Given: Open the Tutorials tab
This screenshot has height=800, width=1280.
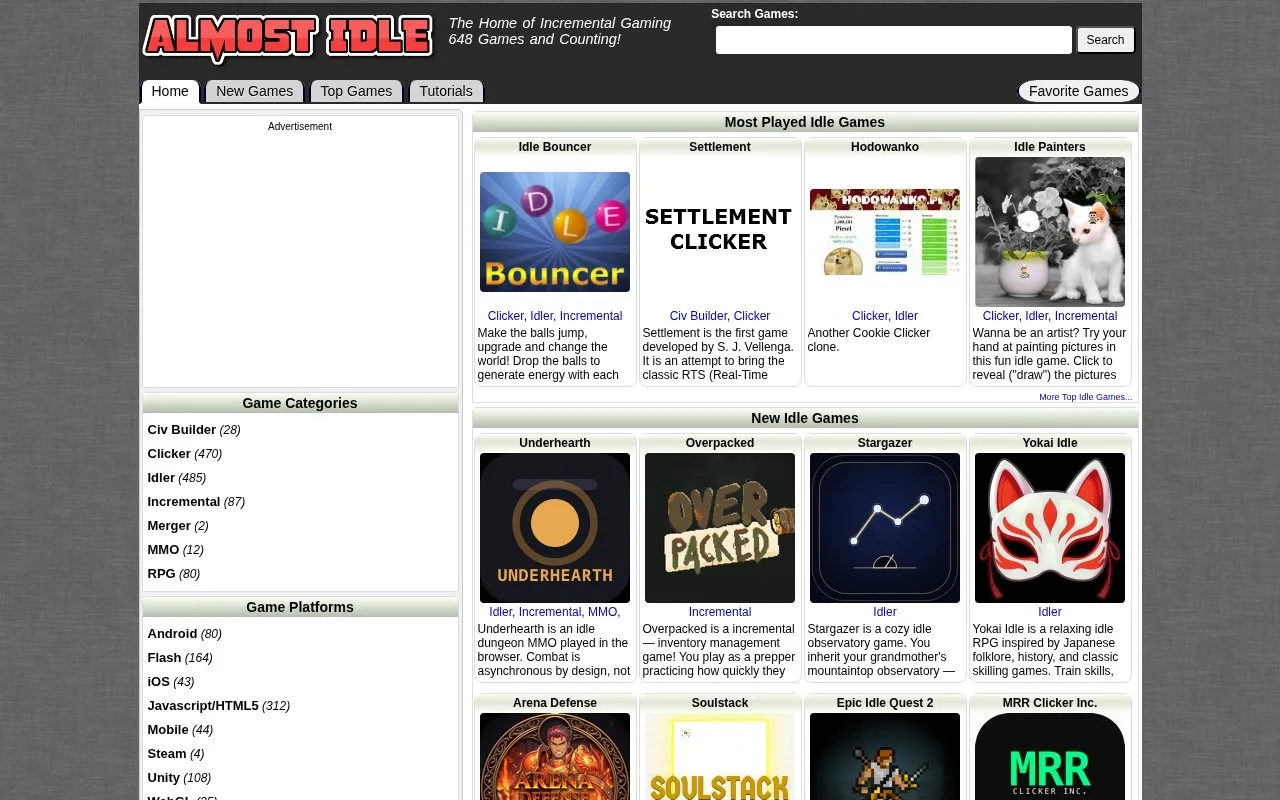Looking at the screenshot, I should click(x=446, y=91).
